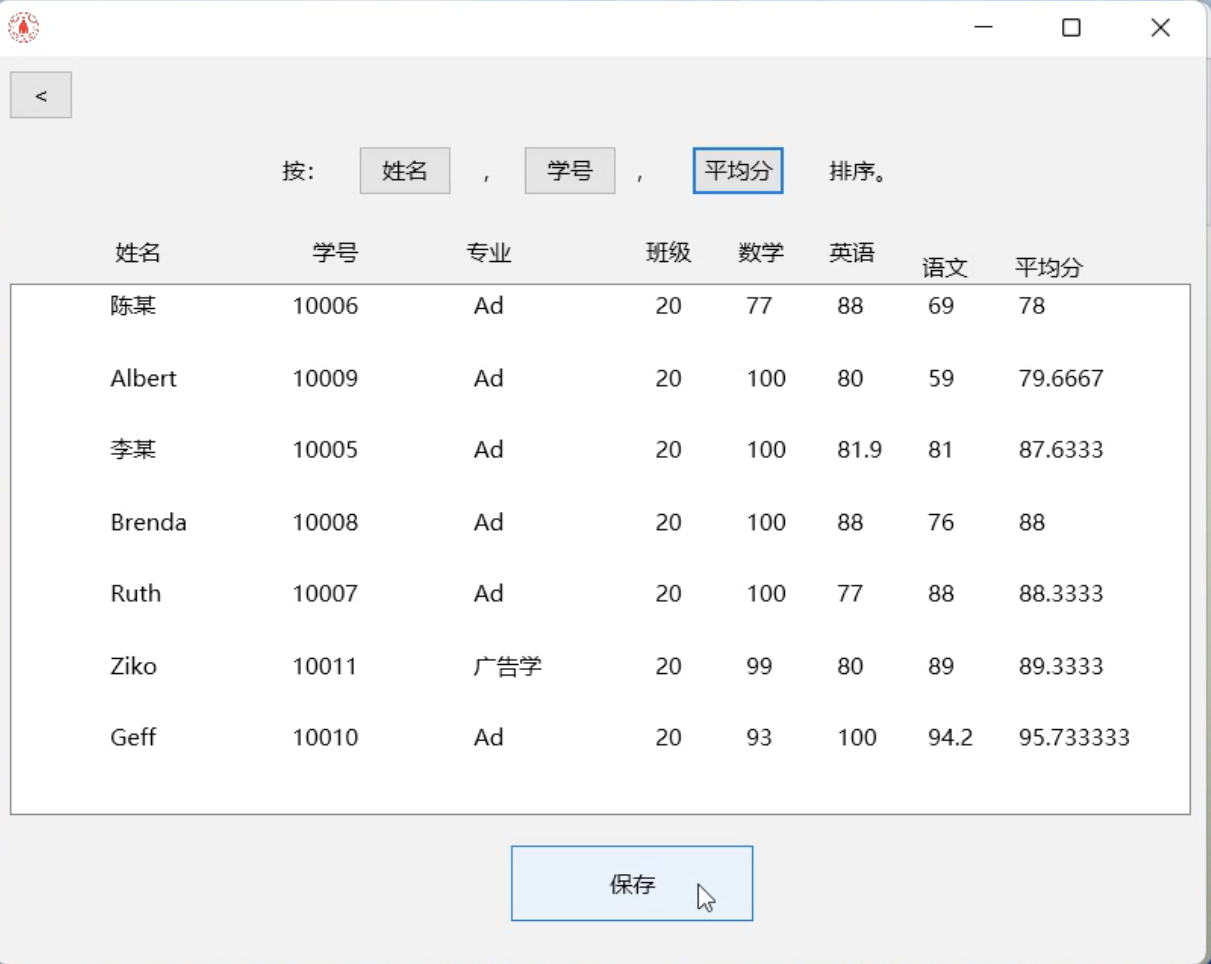Sort the table by 姓名
1211x964 pixels.
point(404,170)
